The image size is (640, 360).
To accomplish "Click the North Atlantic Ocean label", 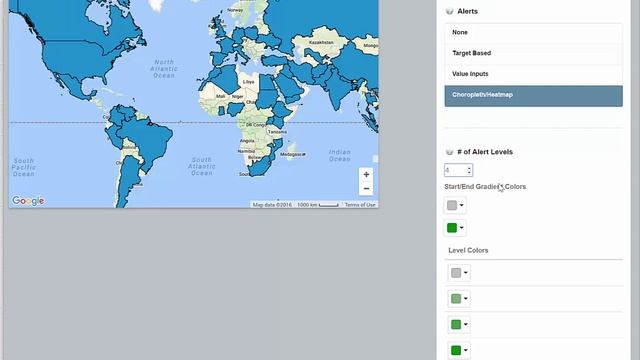I will pyautogui.click(x=164, y=69).
